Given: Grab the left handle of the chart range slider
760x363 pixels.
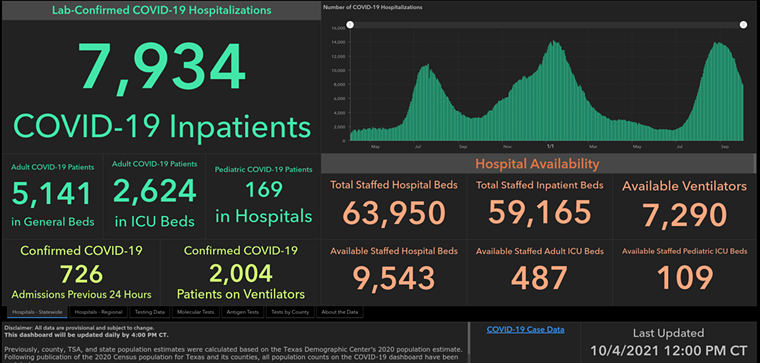Looking at the screenshot, I should [350, 25].
